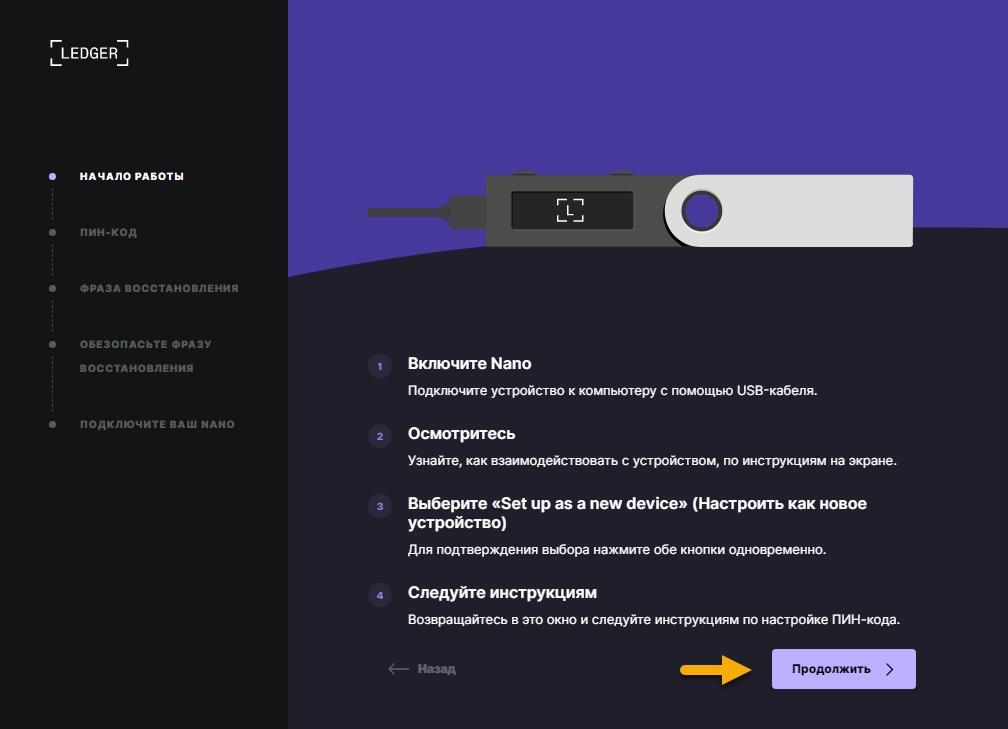This screenshot has width=1008, height=729.
Task: Click the ФРАЗА ВОССТАНОВЛЕНИЯ step bullet dot
Action: tap(53, 288)
